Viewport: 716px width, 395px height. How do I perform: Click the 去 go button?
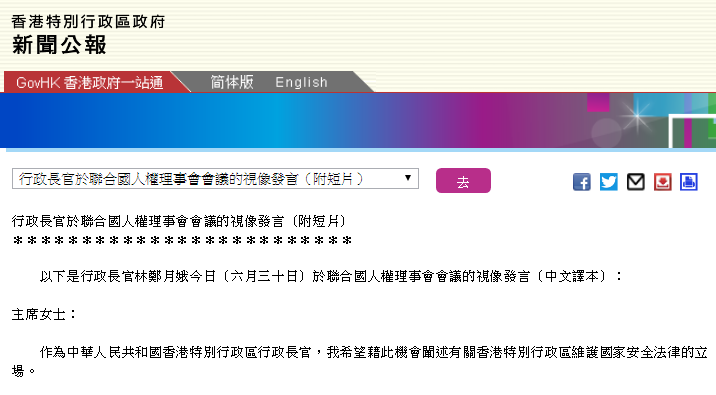coord(463,180)
